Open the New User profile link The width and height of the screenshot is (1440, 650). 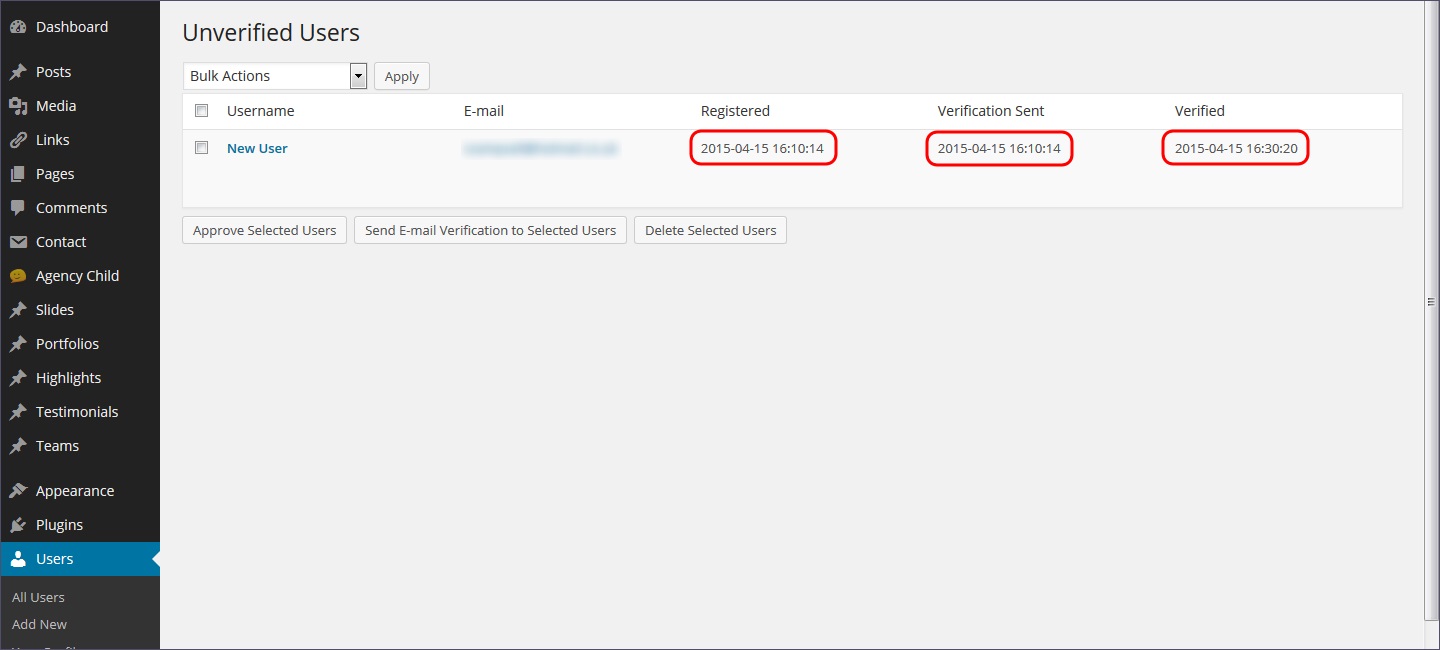pos(257,148)
